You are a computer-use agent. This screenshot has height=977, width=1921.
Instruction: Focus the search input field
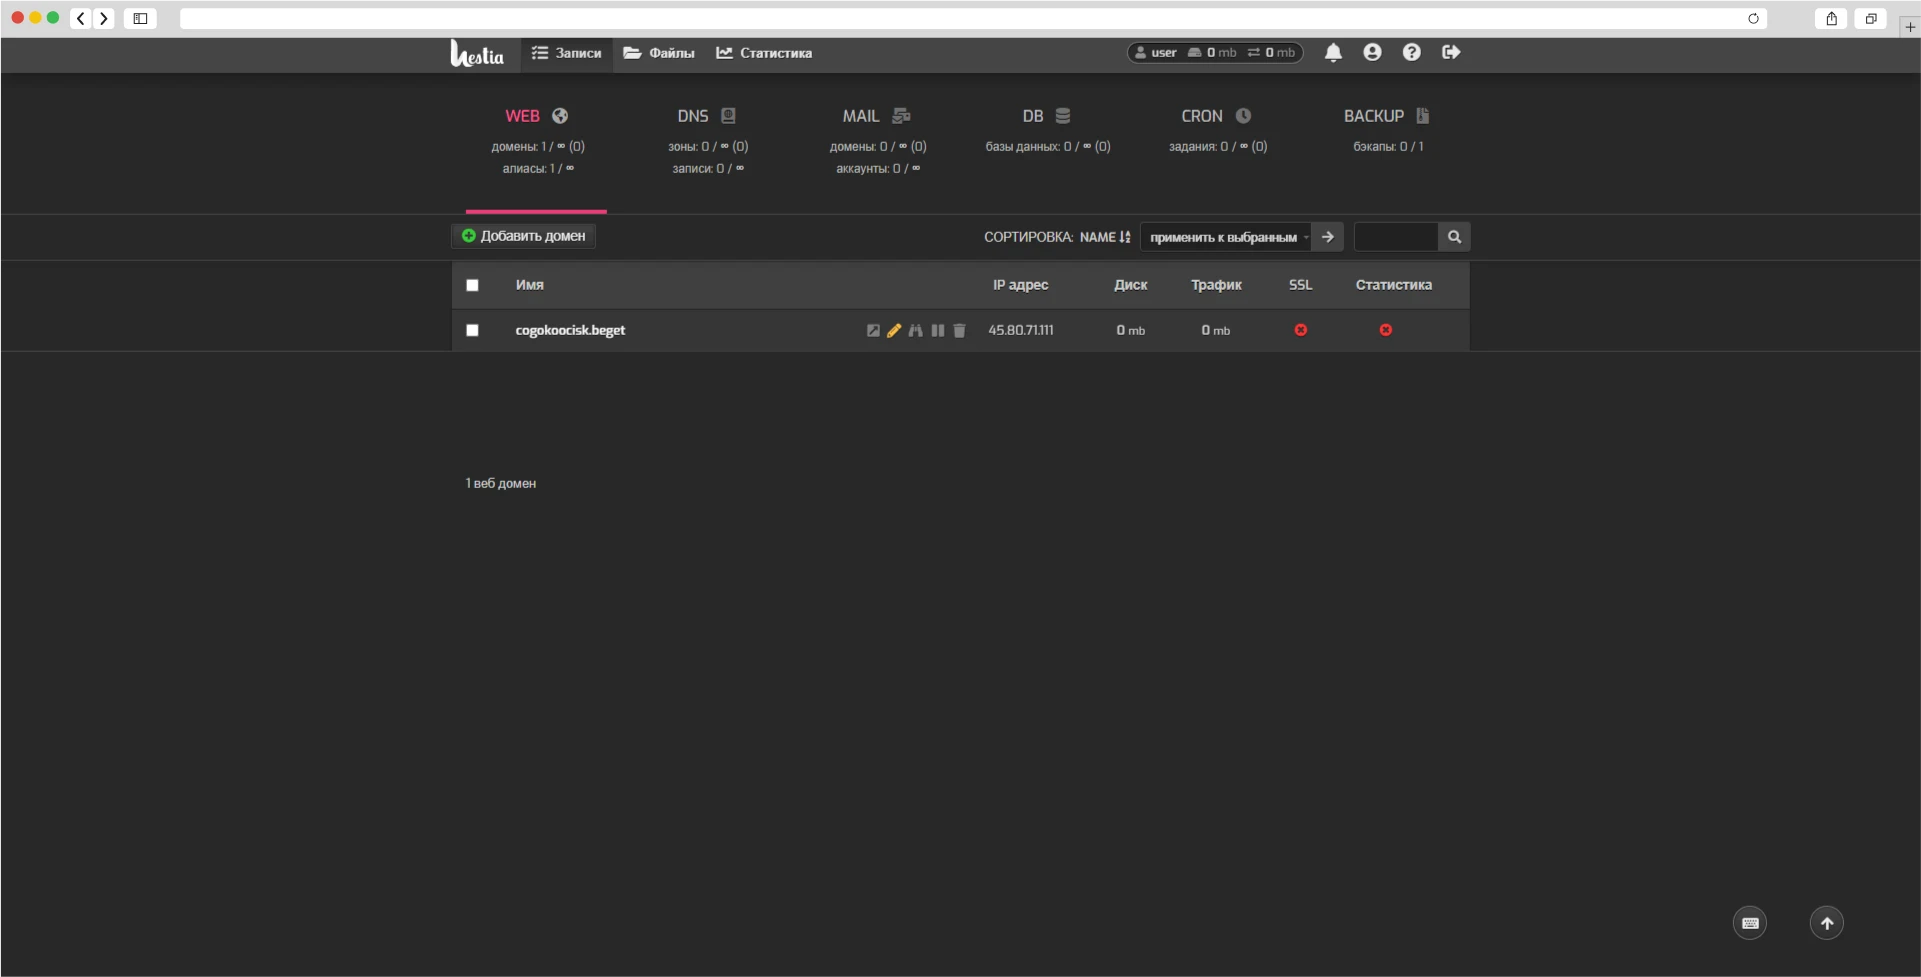[x=1395, y=238]
